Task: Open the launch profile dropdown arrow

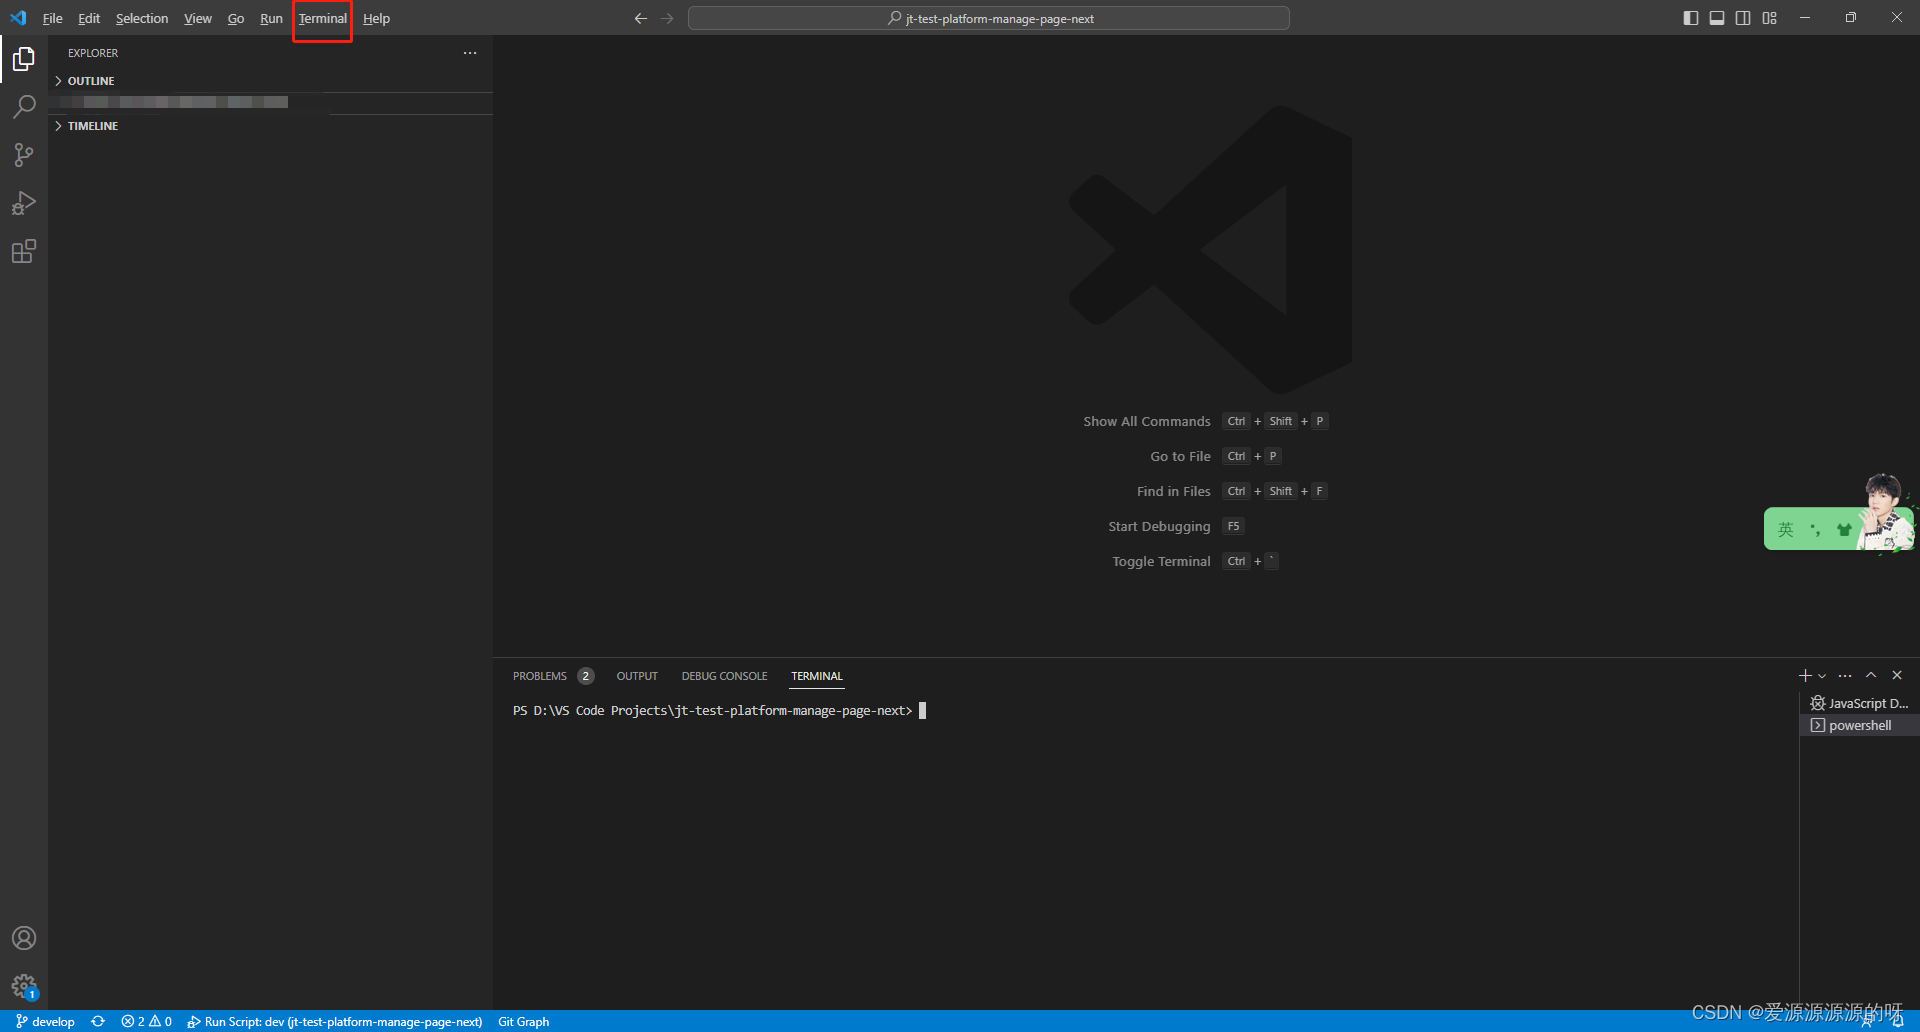Action: tap(1822, 676)
